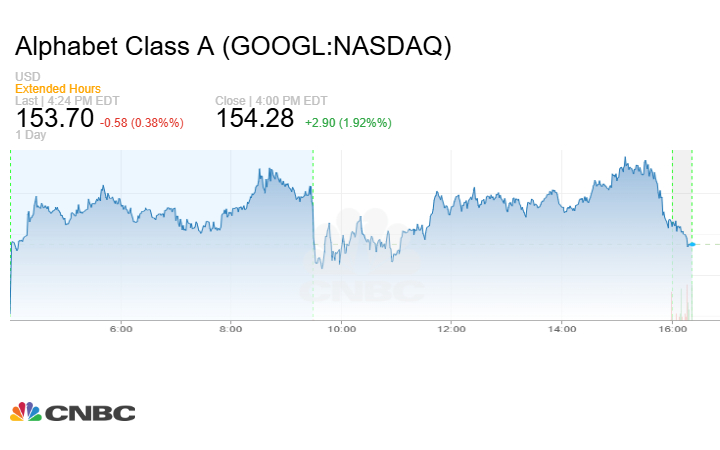Click the 14:00 time axis label
The width and height of the screenshot is (720, 450).
coord(562,328)
